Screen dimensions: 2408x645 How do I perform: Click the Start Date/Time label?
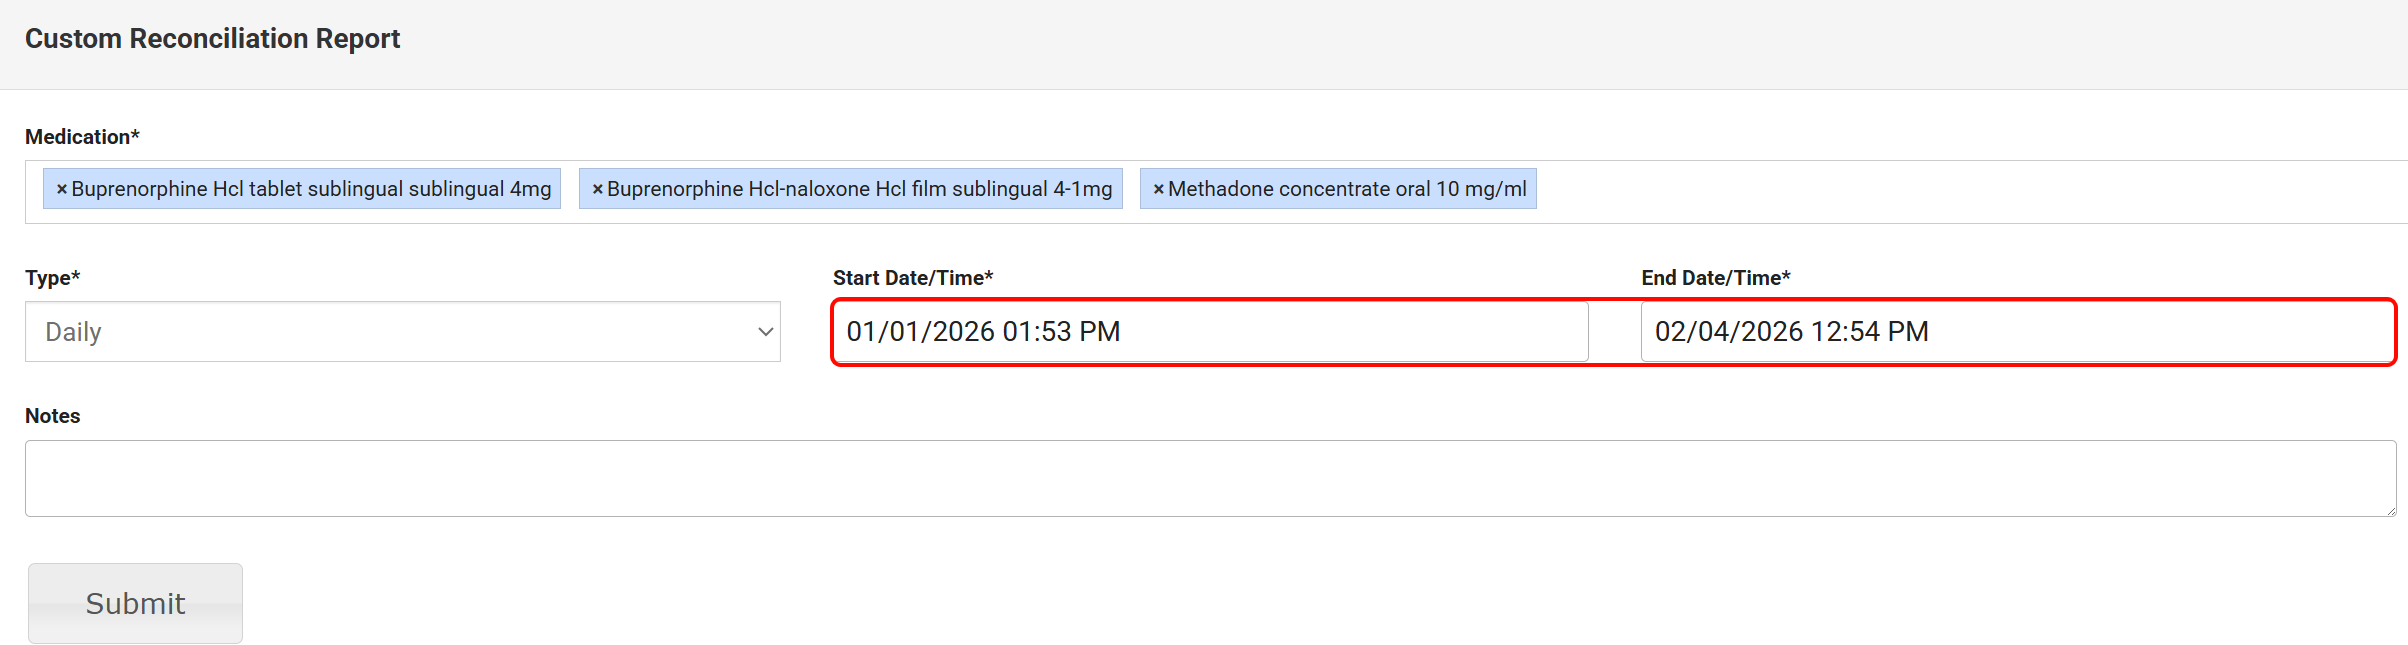click(912, 278)
